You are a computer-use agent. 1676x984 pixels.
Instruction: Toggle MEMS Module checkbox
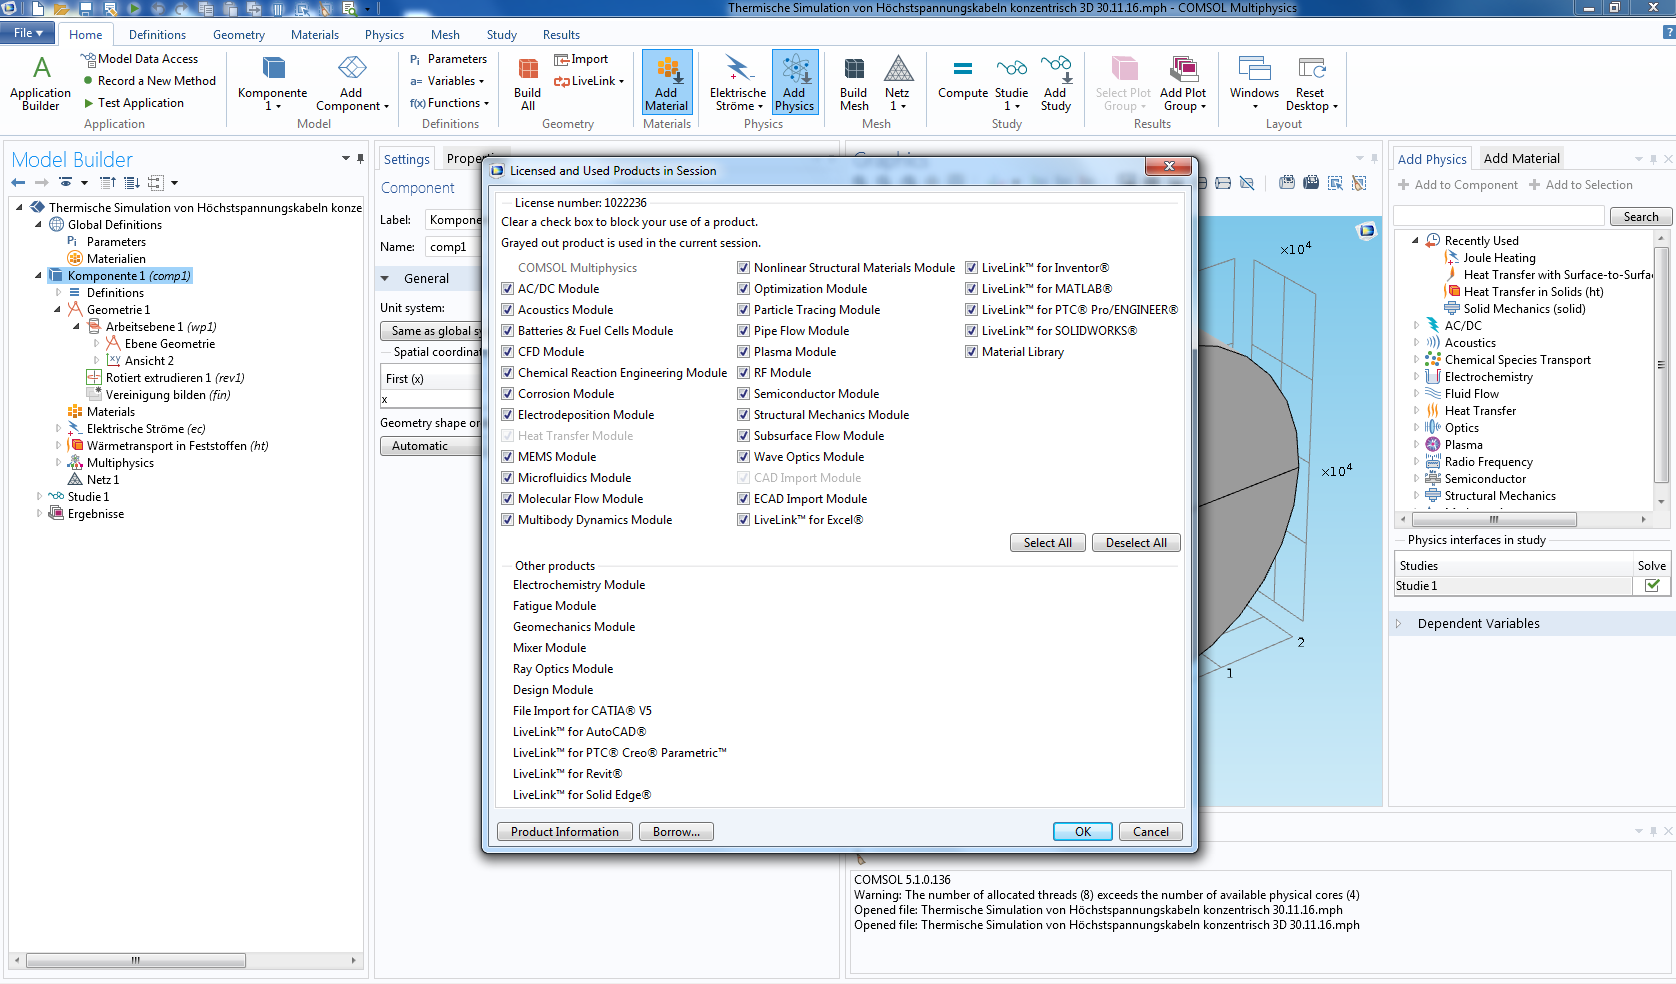pyautogui.click(x=507, y=457)
